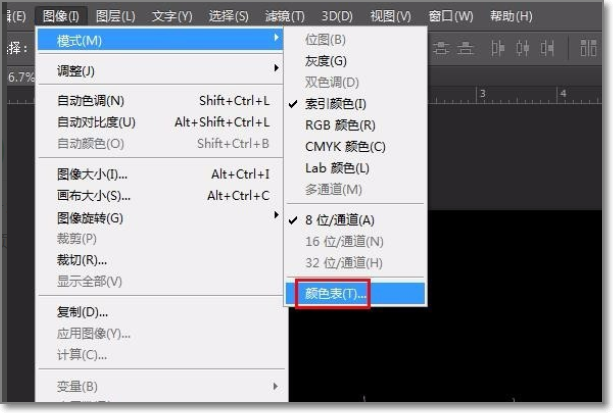Open the 3D(D) menu
Viewport: 613px width, 413px height.
click(337, 16)
